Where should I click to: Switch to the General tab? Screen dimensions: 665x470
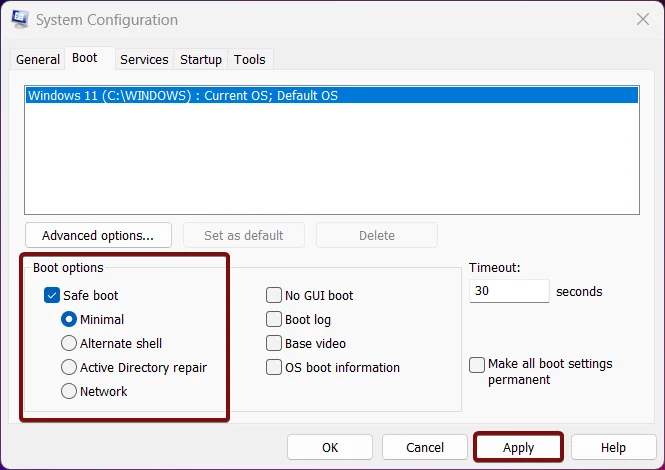coord(38,59)
